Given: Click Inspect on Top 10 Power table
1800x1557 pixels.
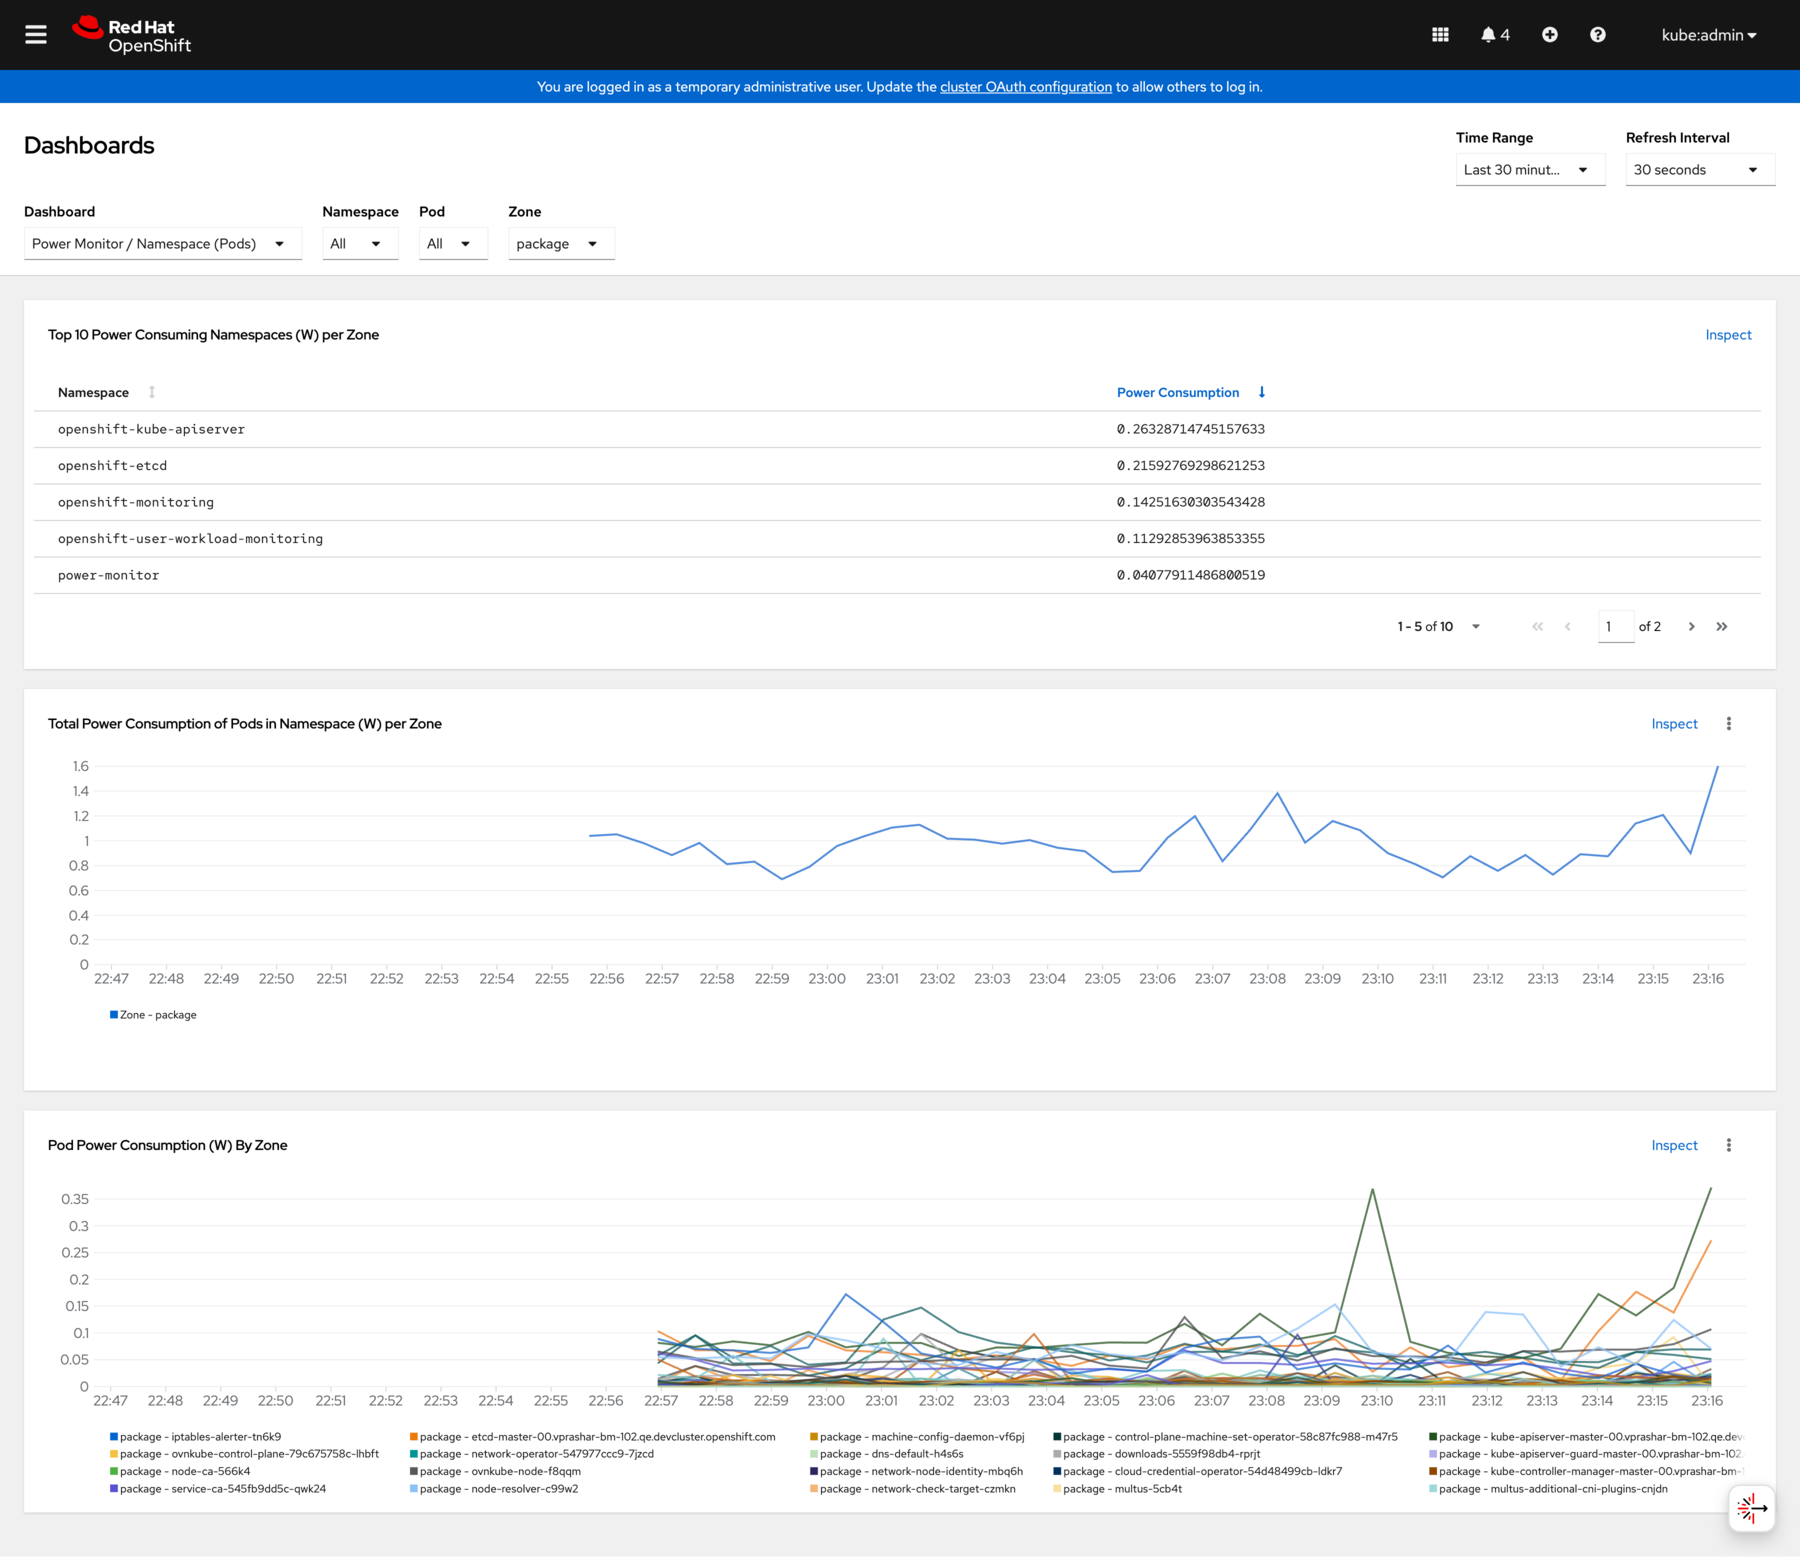Looking at the screenshot, I should click(1728, 334).
